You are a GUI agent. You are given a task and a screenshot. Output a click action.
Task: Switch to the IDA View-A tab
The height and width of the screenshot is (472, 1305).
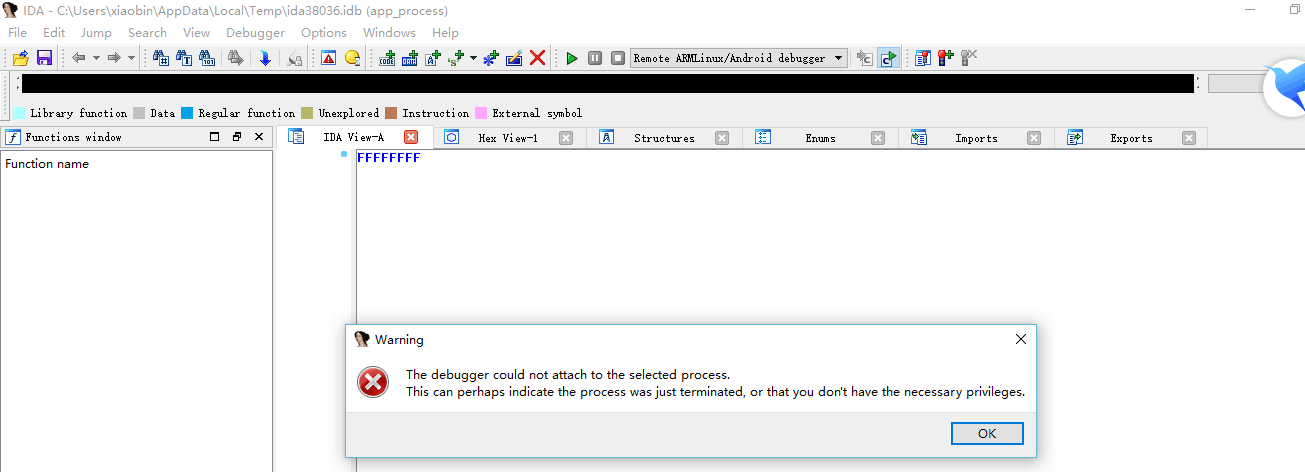tap(353, 138)
